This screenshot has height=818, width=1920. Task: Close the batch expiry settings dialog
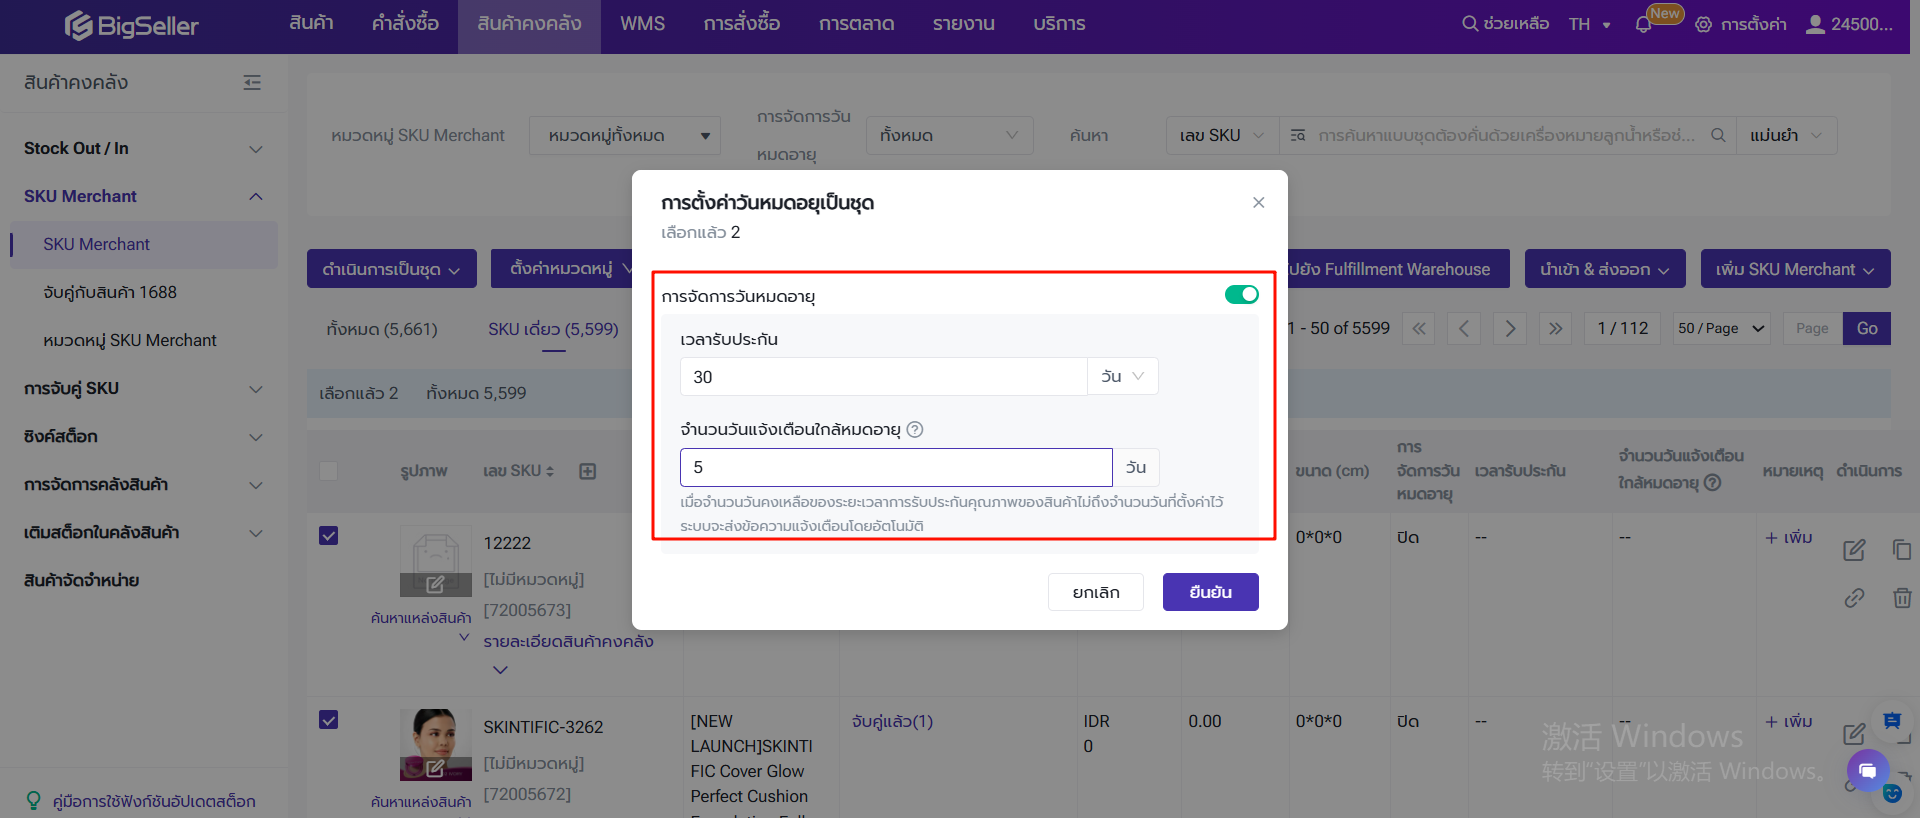click(1258, 202)
